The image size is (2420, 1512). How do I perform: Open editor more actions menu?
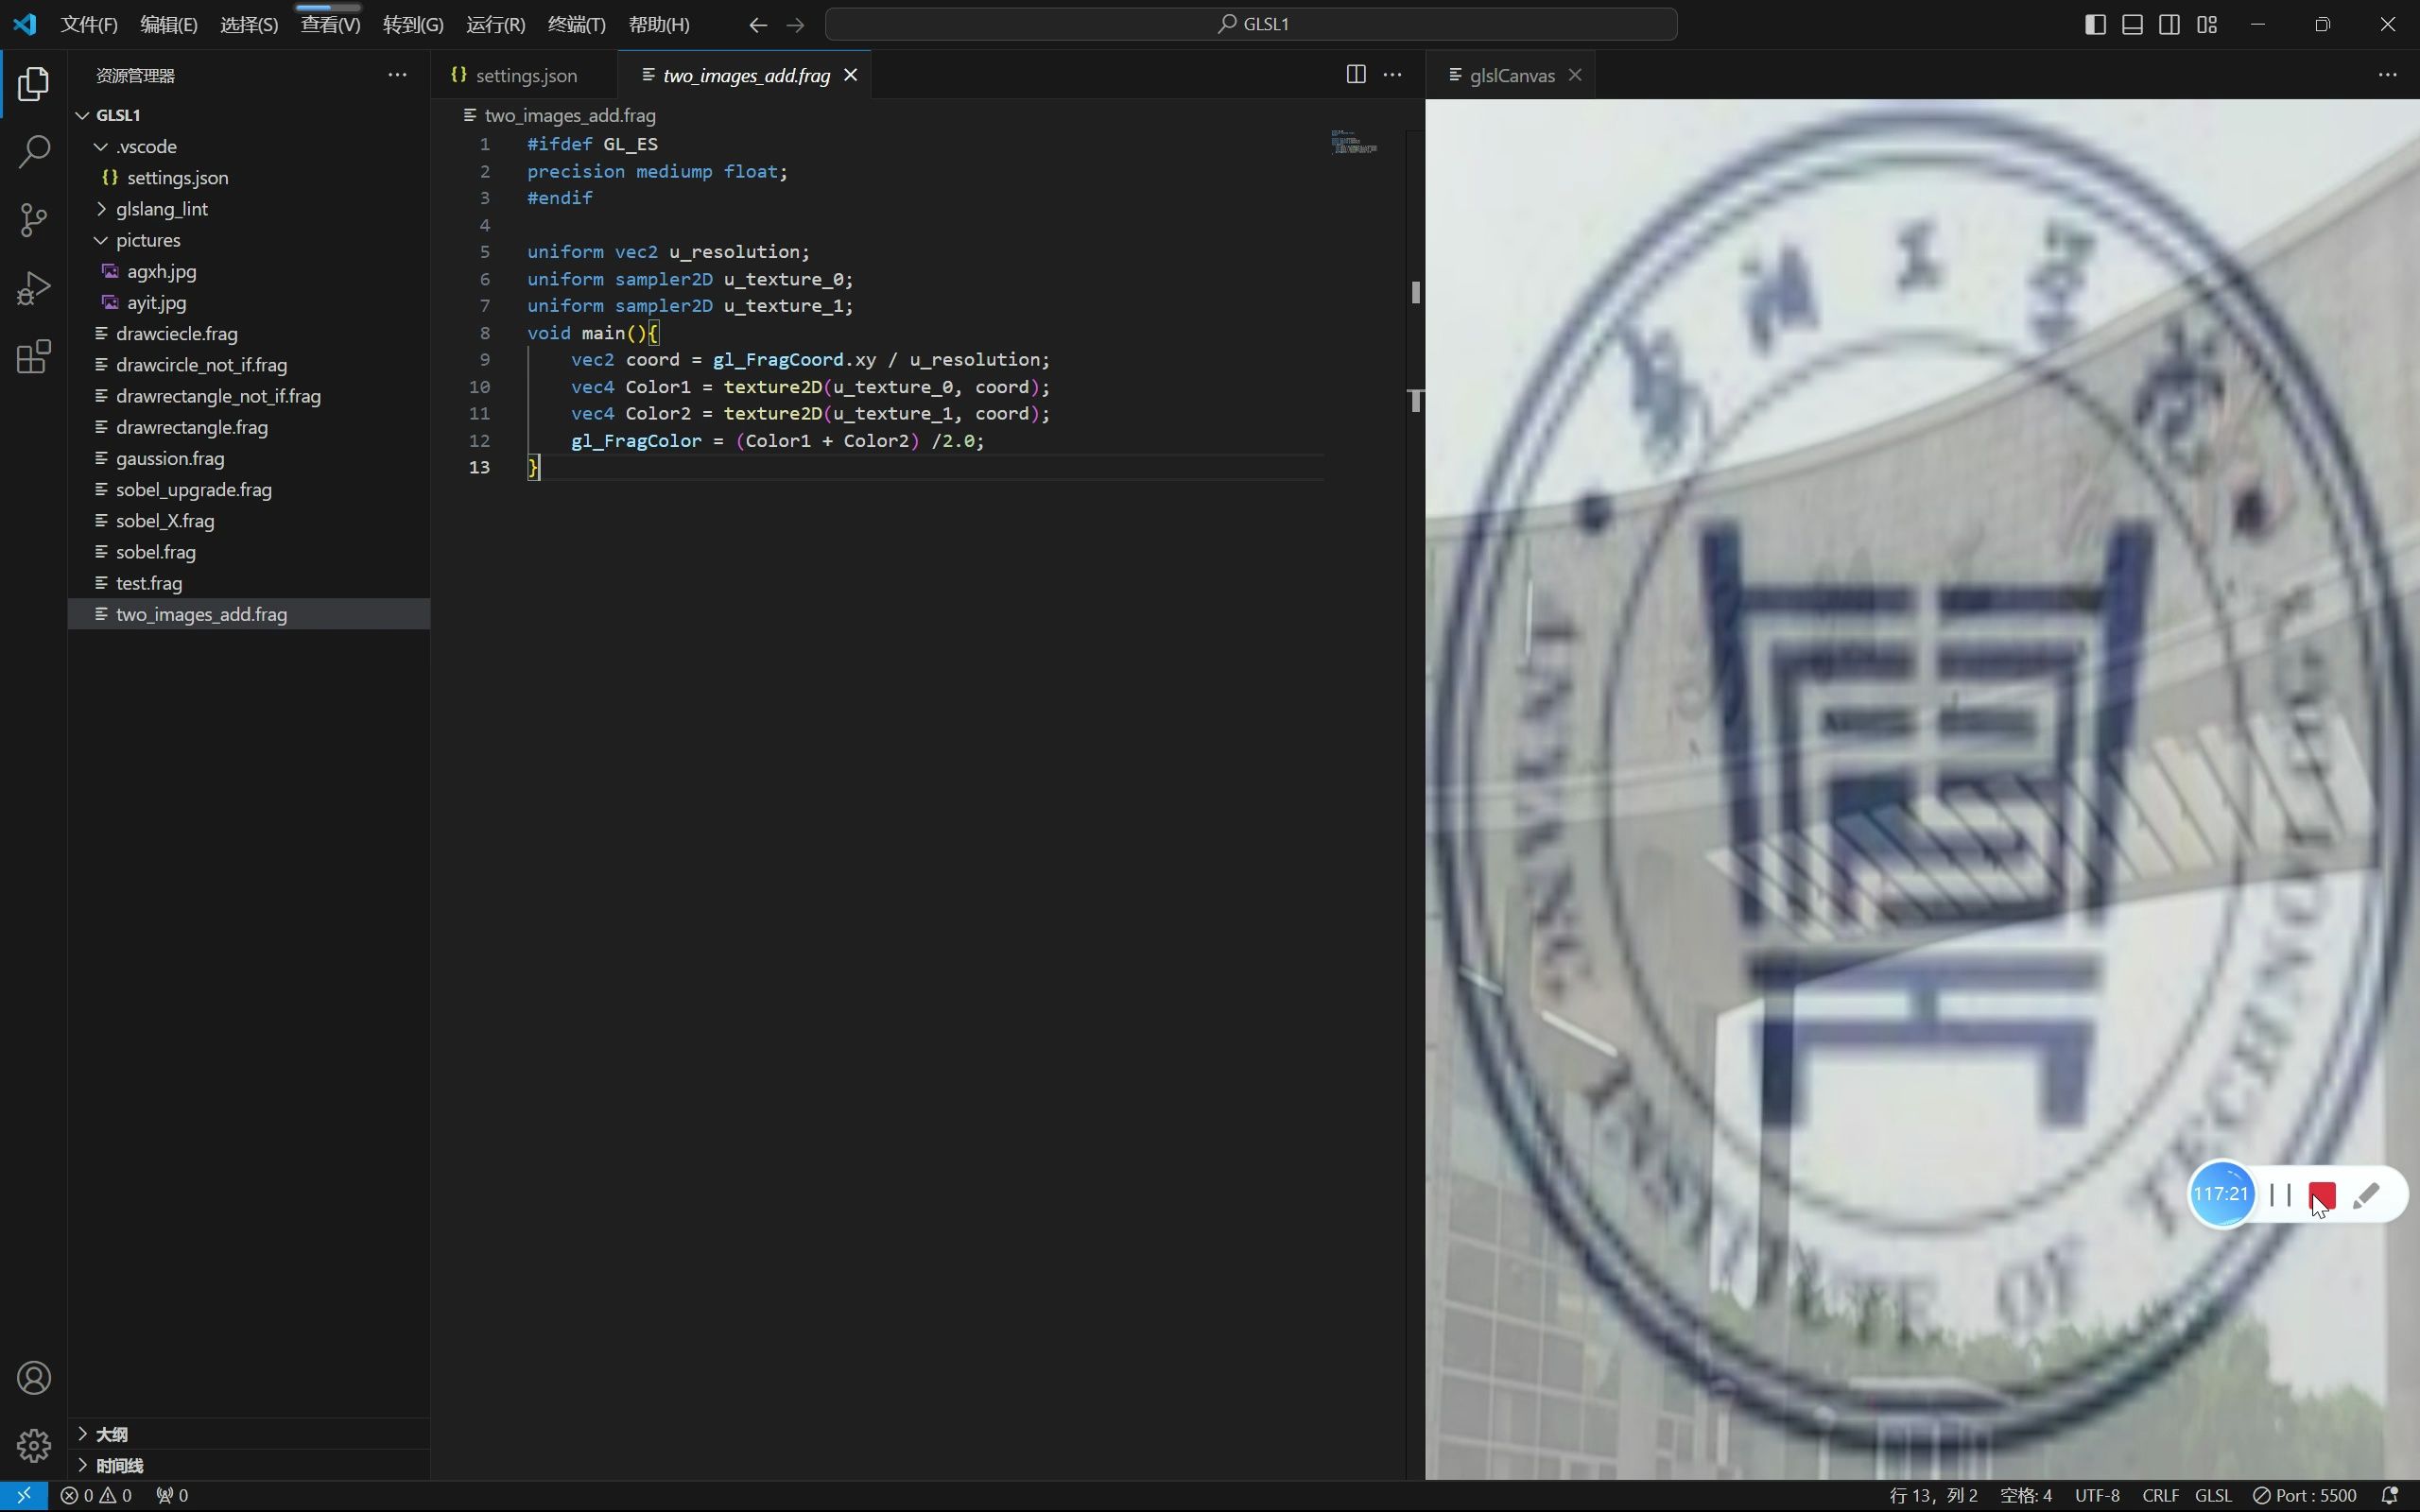click(1392, 75)
